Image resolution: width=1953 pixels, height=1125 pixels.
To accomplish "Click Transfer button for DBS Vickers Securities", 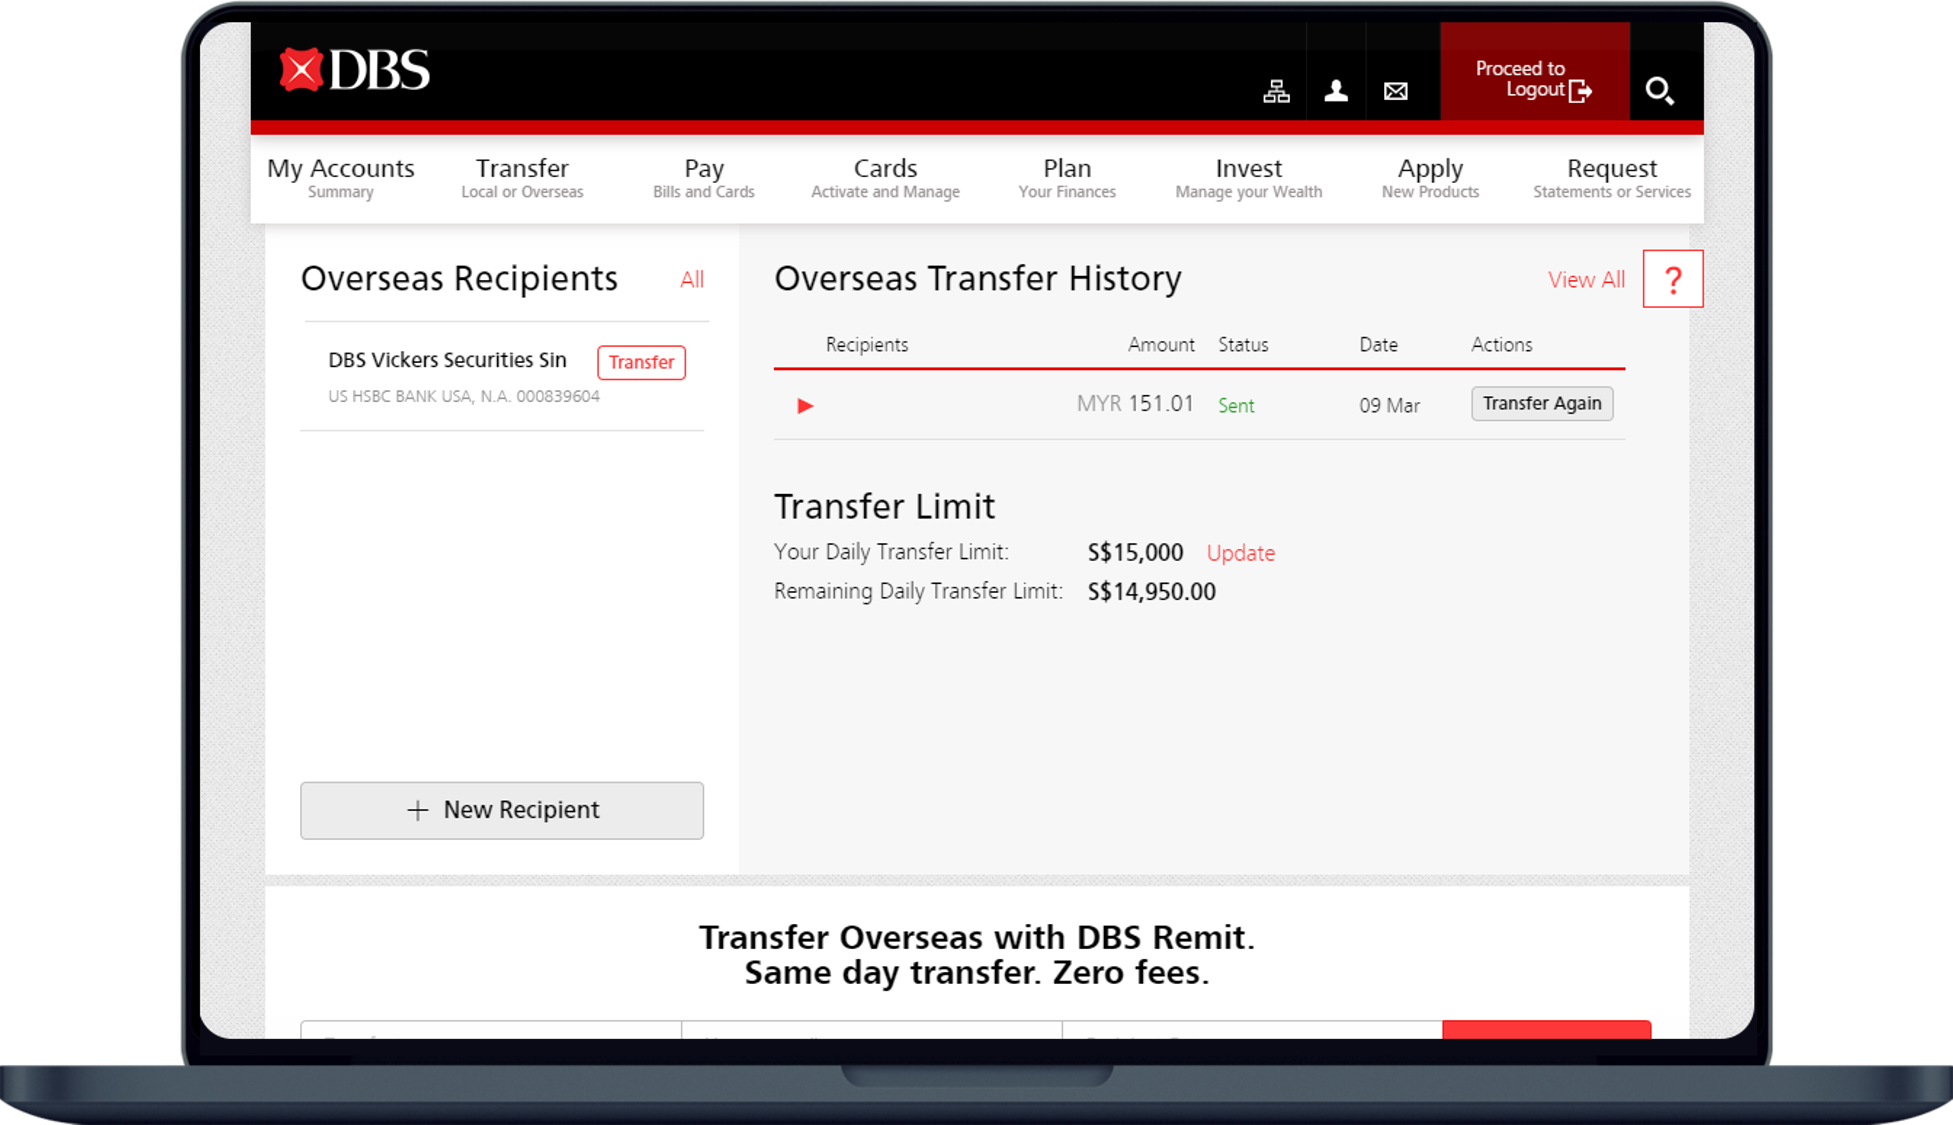I will tap(641, 362).
